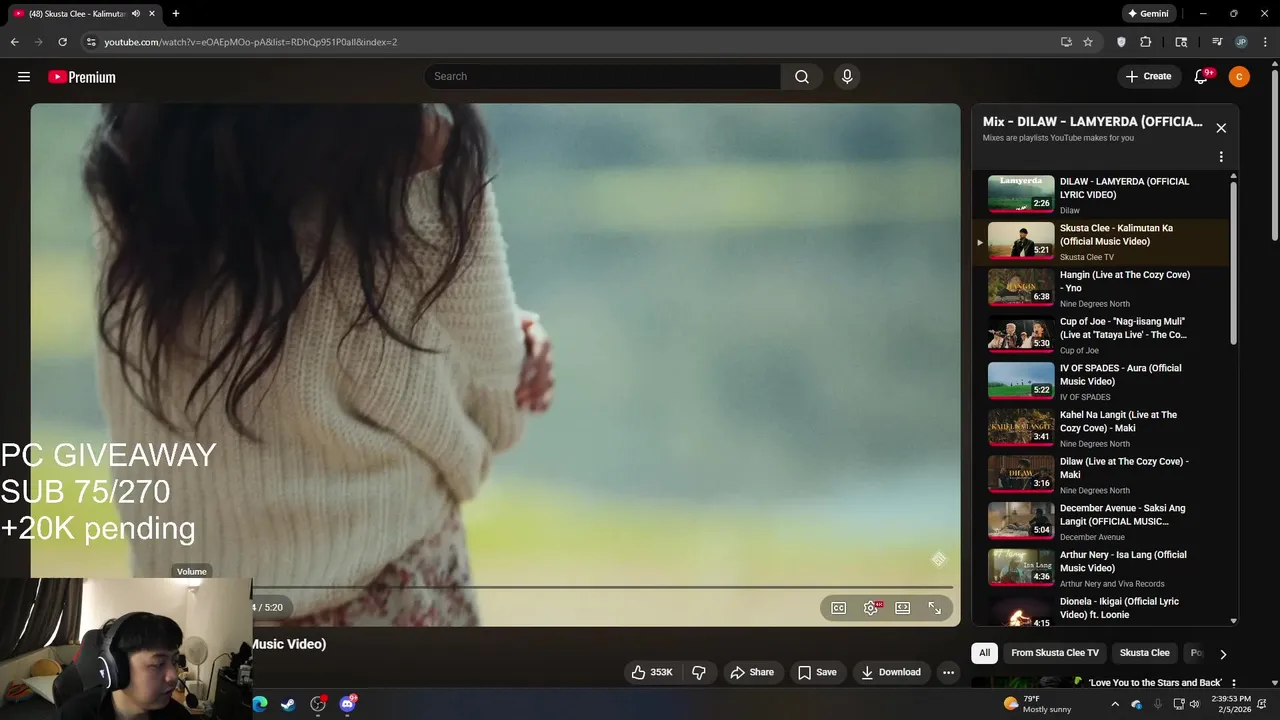Screen dimensions: 1280x720
Task: Go to the YouTube Premium home logo
Action: [82, 77]
